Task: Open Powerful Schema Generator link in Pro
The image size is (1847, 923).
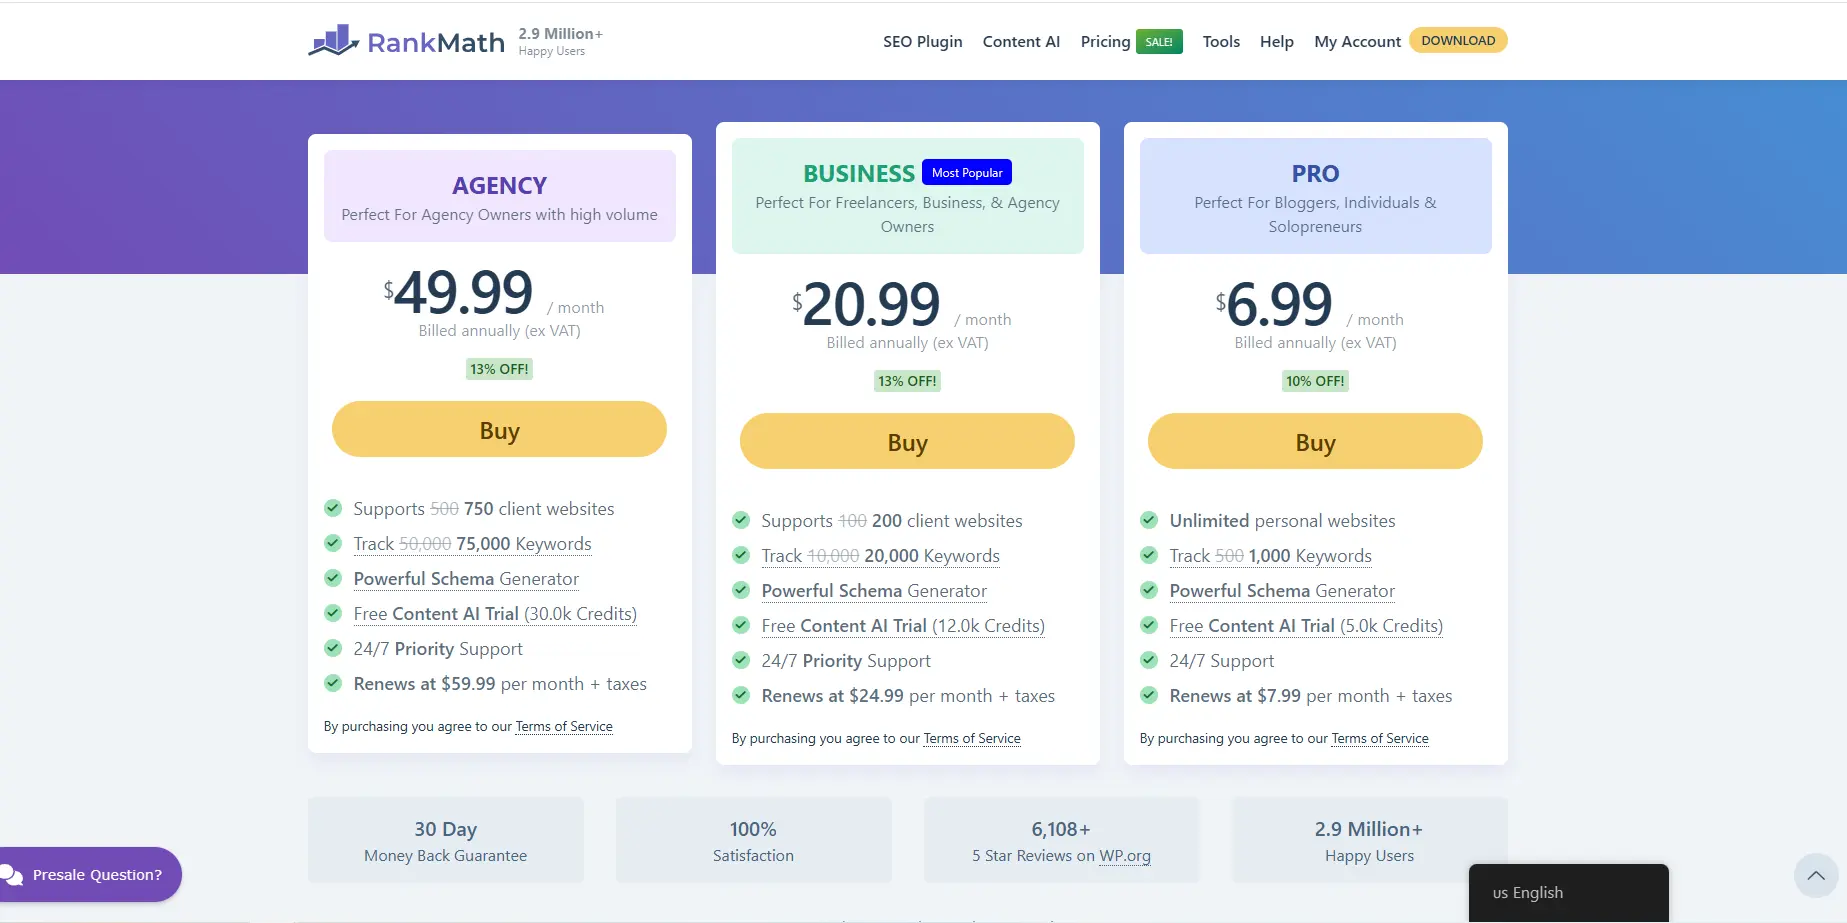Action: [1282, 591]
